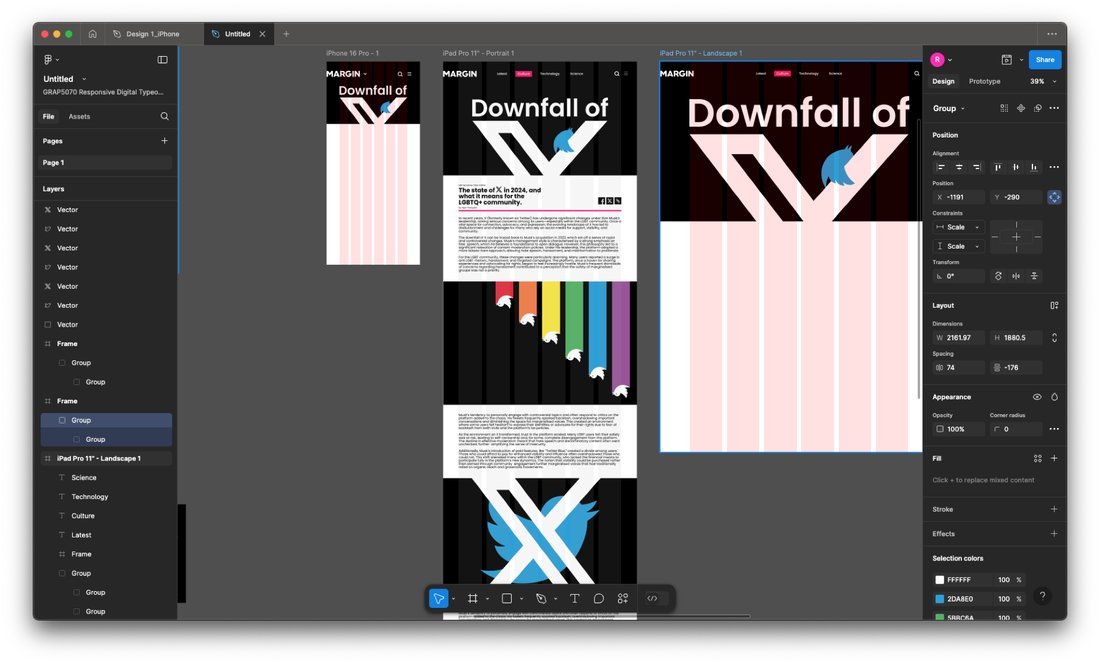Click the 2DA8E0 blue color swatch

[939, 599]
